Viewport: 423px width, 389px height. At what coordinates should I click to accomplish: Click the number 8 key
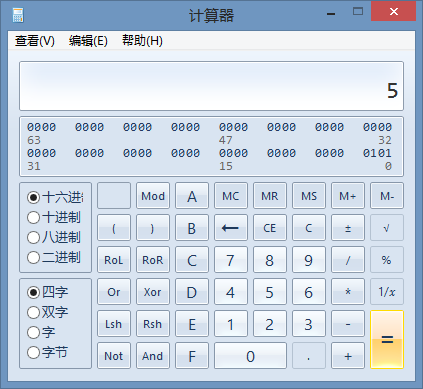[x=270, y=260]
